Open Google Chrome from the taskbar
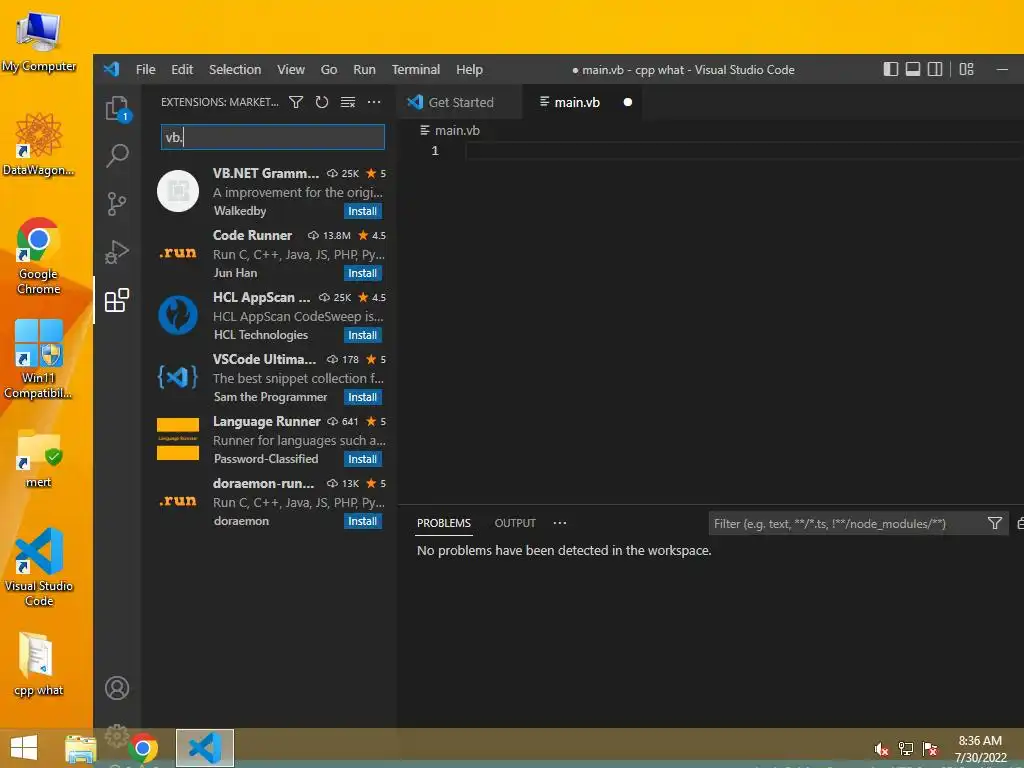This screenshot has width=1024, height=768. (x=143, y=748)
